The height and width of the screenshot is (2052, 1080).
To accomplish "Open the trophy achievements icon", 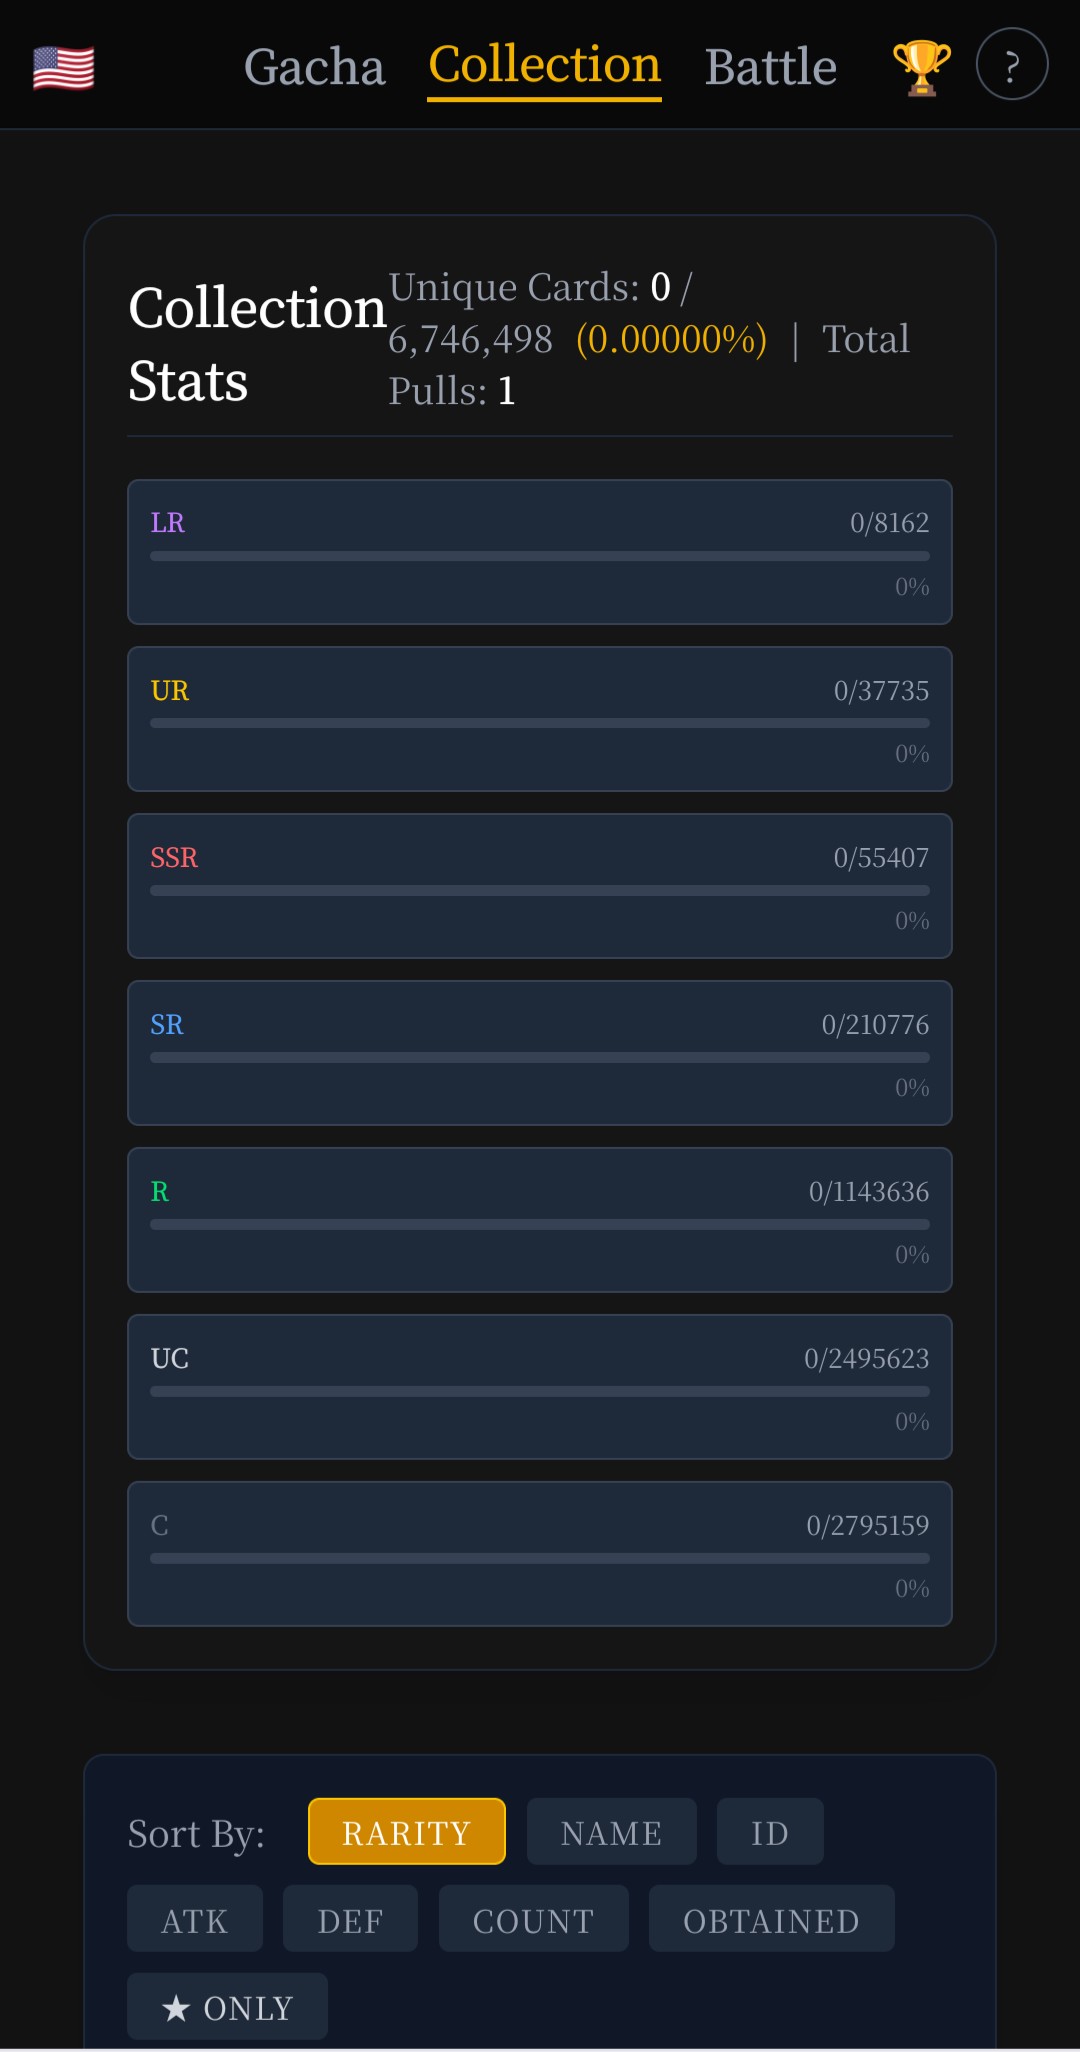I will [921, 67].
